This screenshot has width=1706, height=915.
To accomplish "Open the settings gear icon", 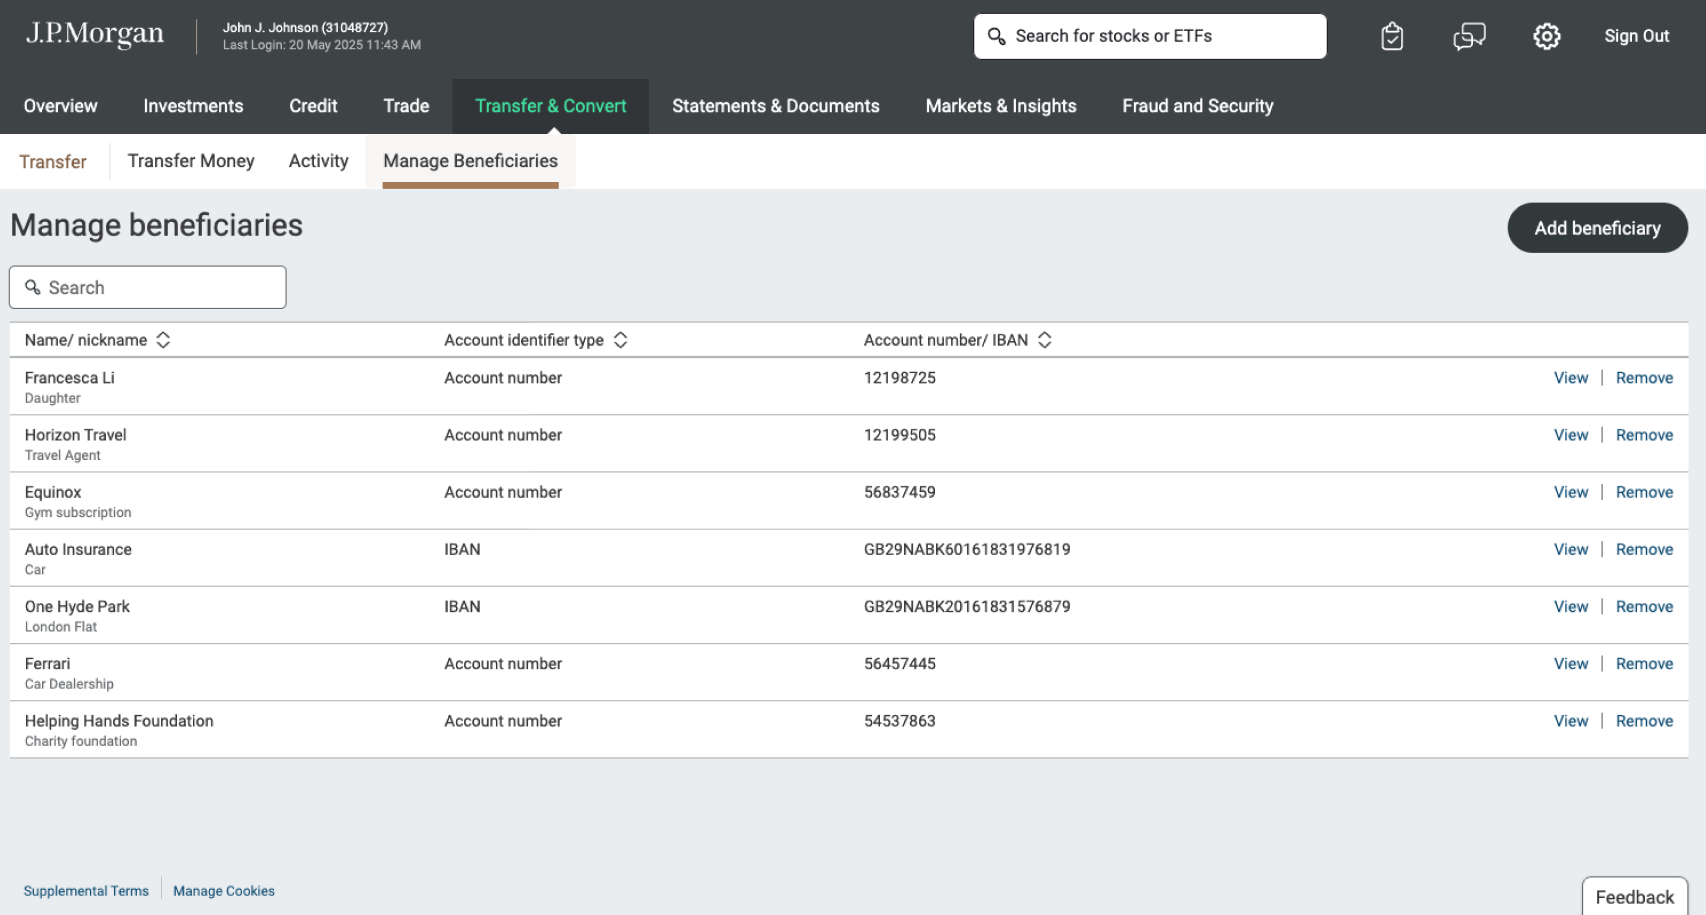I will click(x=1547, y=37).
